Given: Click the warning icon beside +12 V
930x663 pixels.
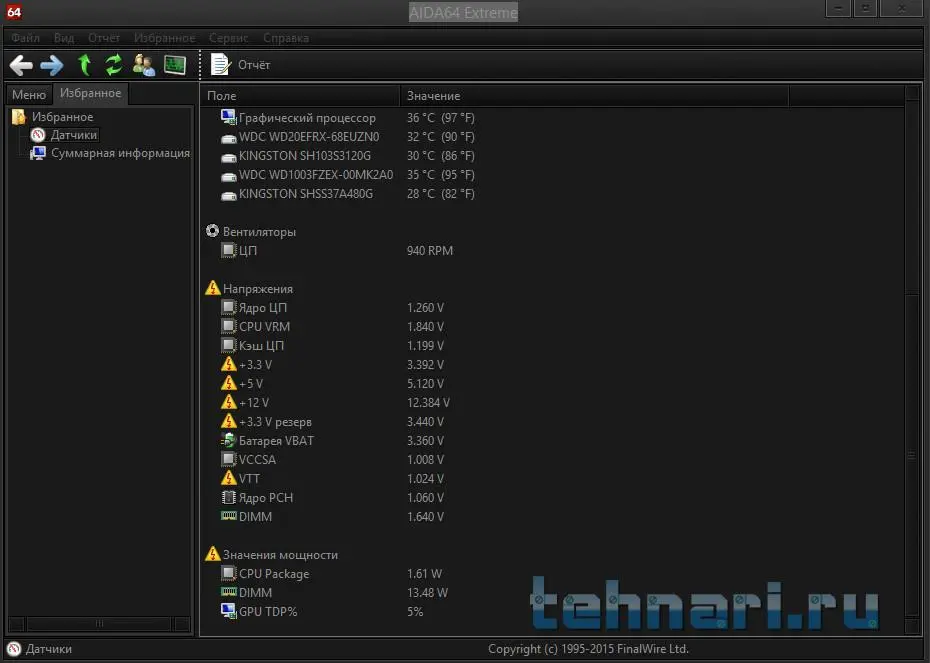Looking at the screenshot, I should [x=228, y=402].
